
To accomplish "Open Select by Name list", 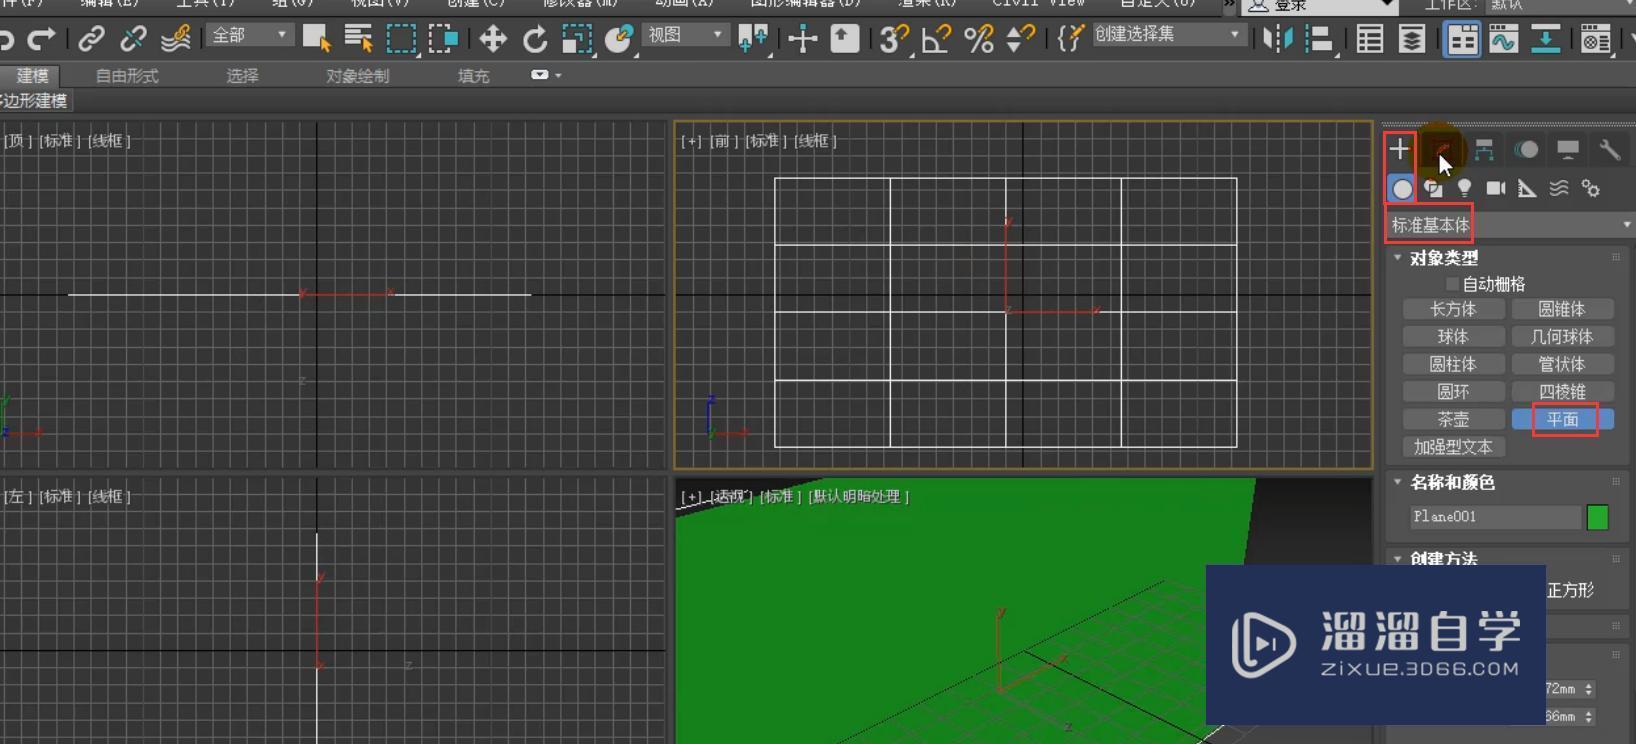I will (x=358, y=39).
